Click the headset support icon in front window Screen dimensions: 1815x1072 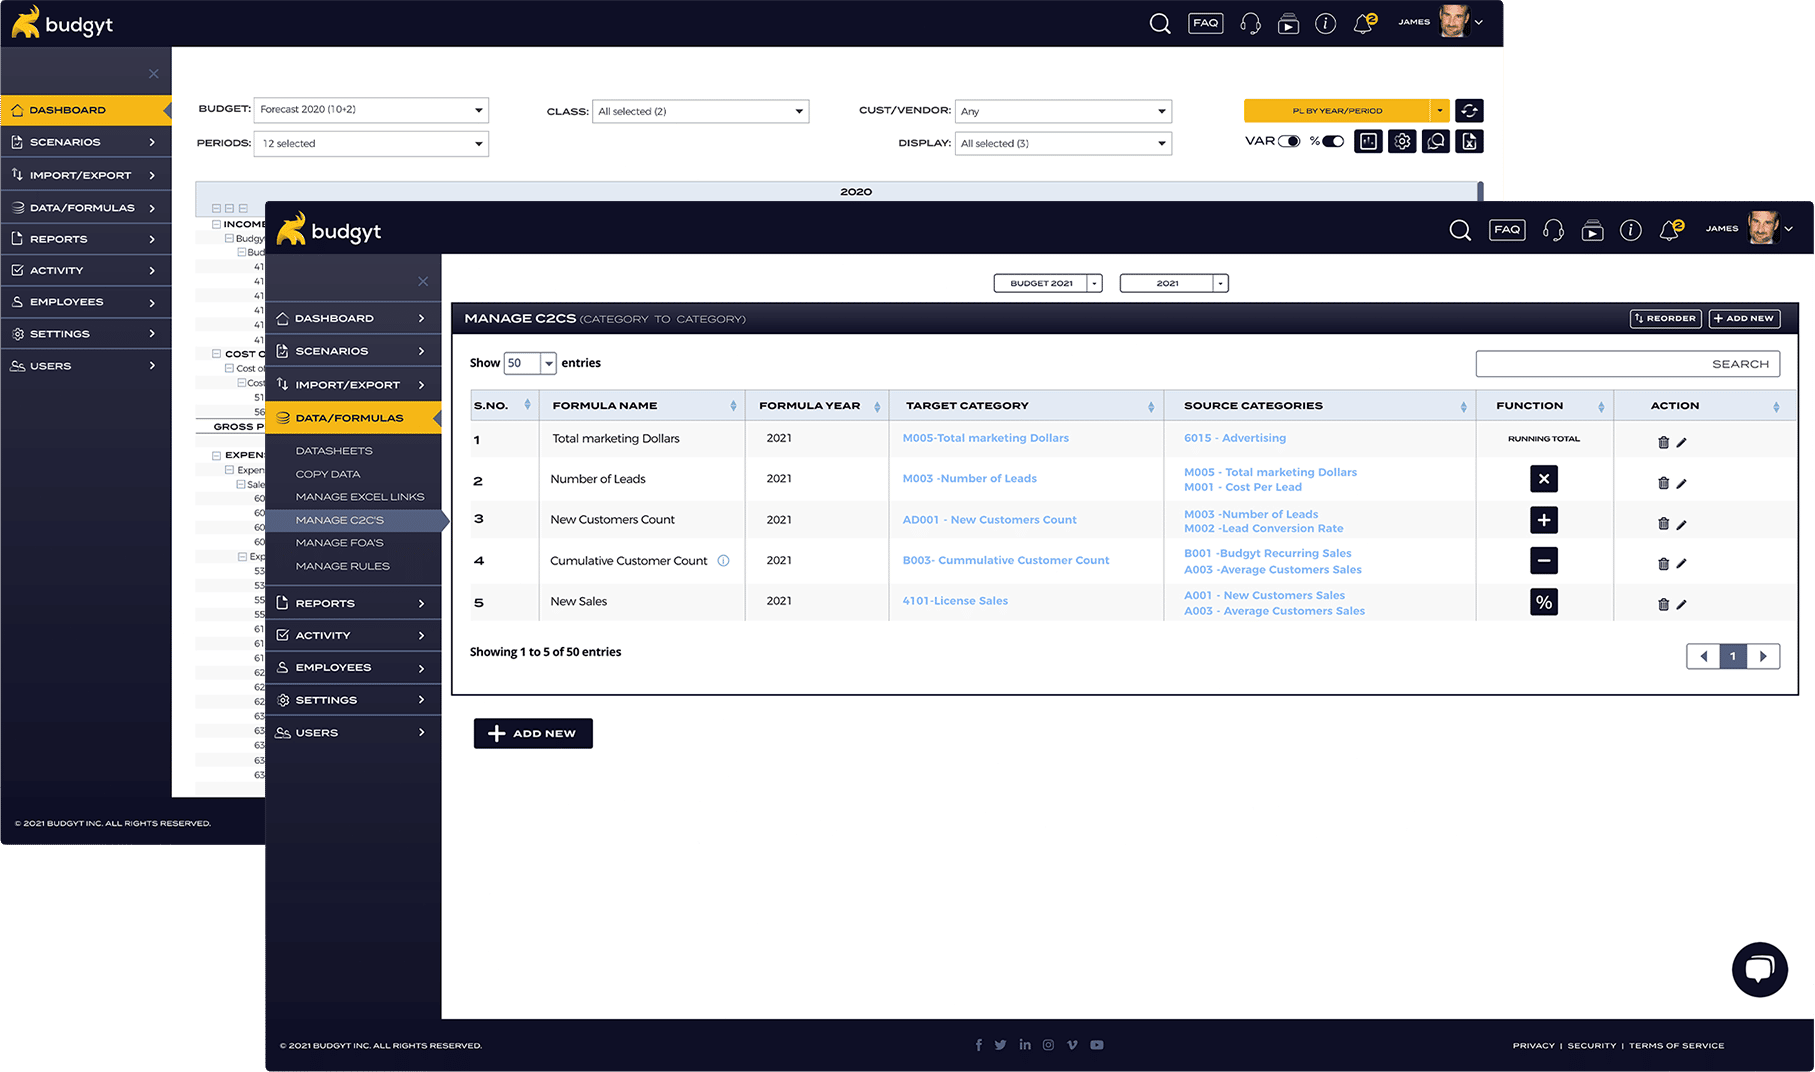tap(1553, 231)
